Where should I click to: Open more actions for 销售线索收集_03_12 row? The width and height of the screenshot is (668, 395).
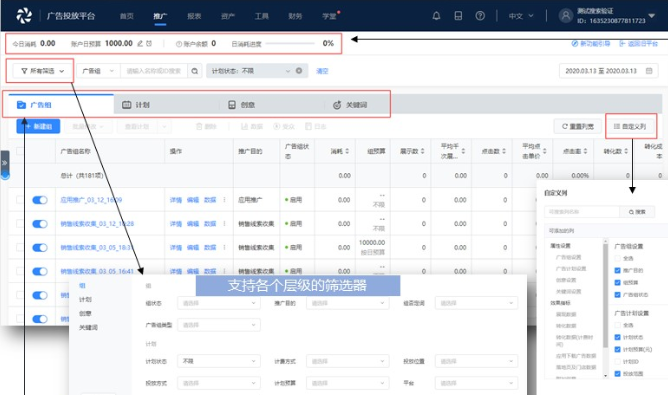(x=225, y=223)
